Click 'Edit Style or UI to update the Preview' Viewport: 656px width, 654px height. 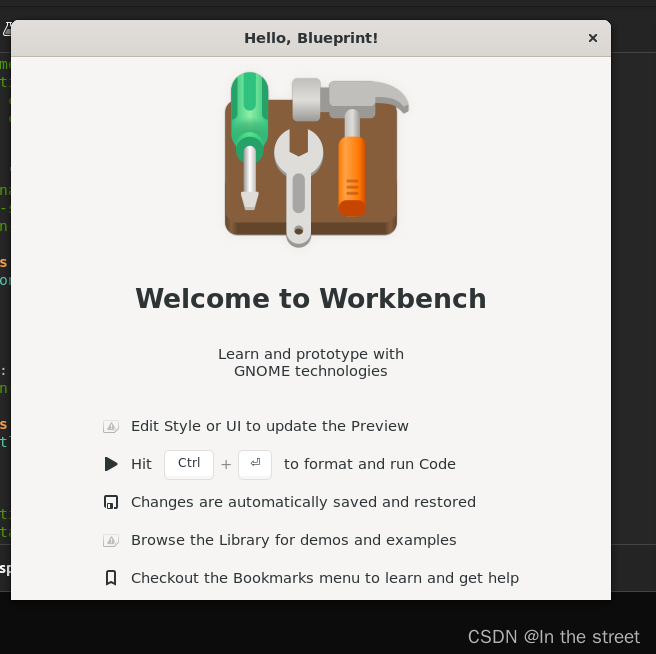tap(270, 426)
